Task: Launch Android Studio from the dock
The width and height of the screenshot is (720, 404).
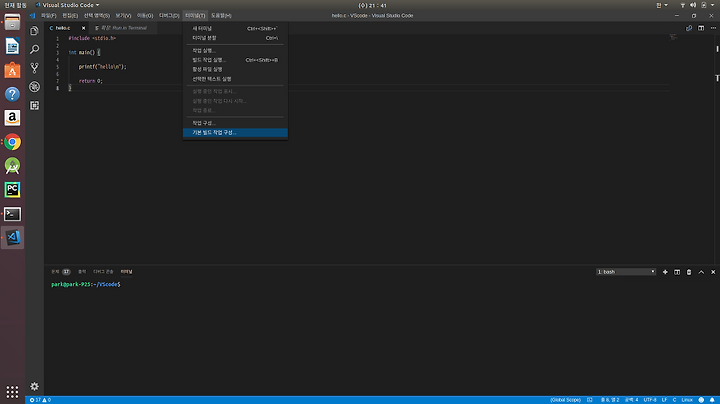Action: 12,166
